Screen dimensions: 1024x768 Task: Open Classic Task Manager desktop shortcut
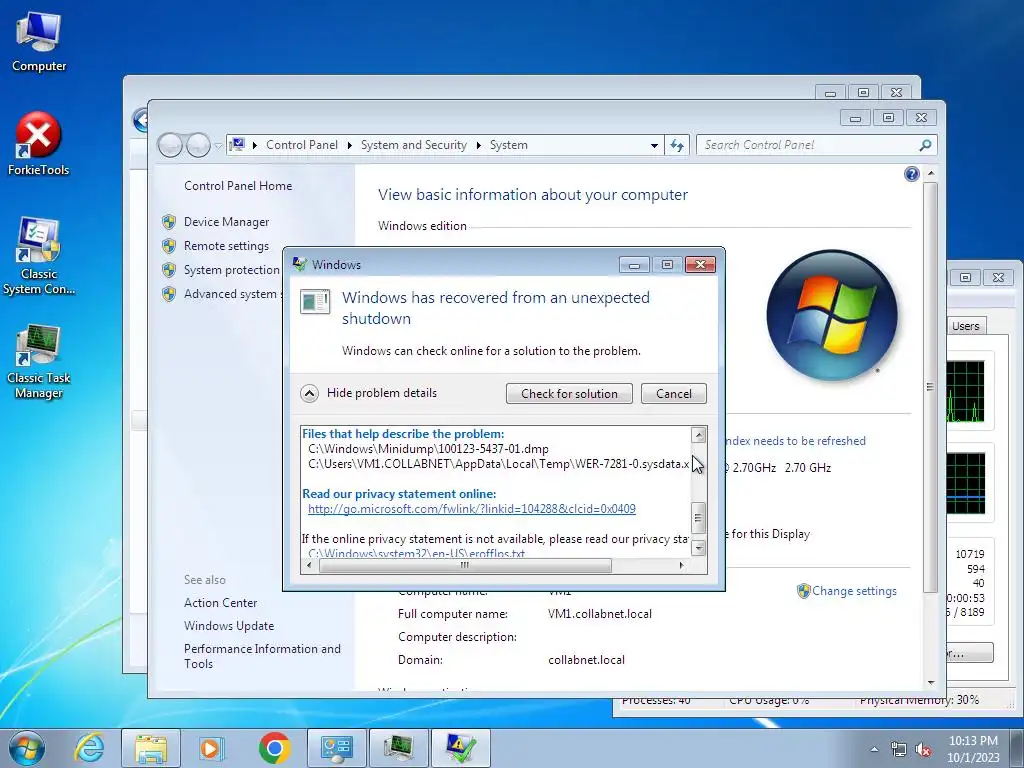pyautogui.click(x=39, y=361)
